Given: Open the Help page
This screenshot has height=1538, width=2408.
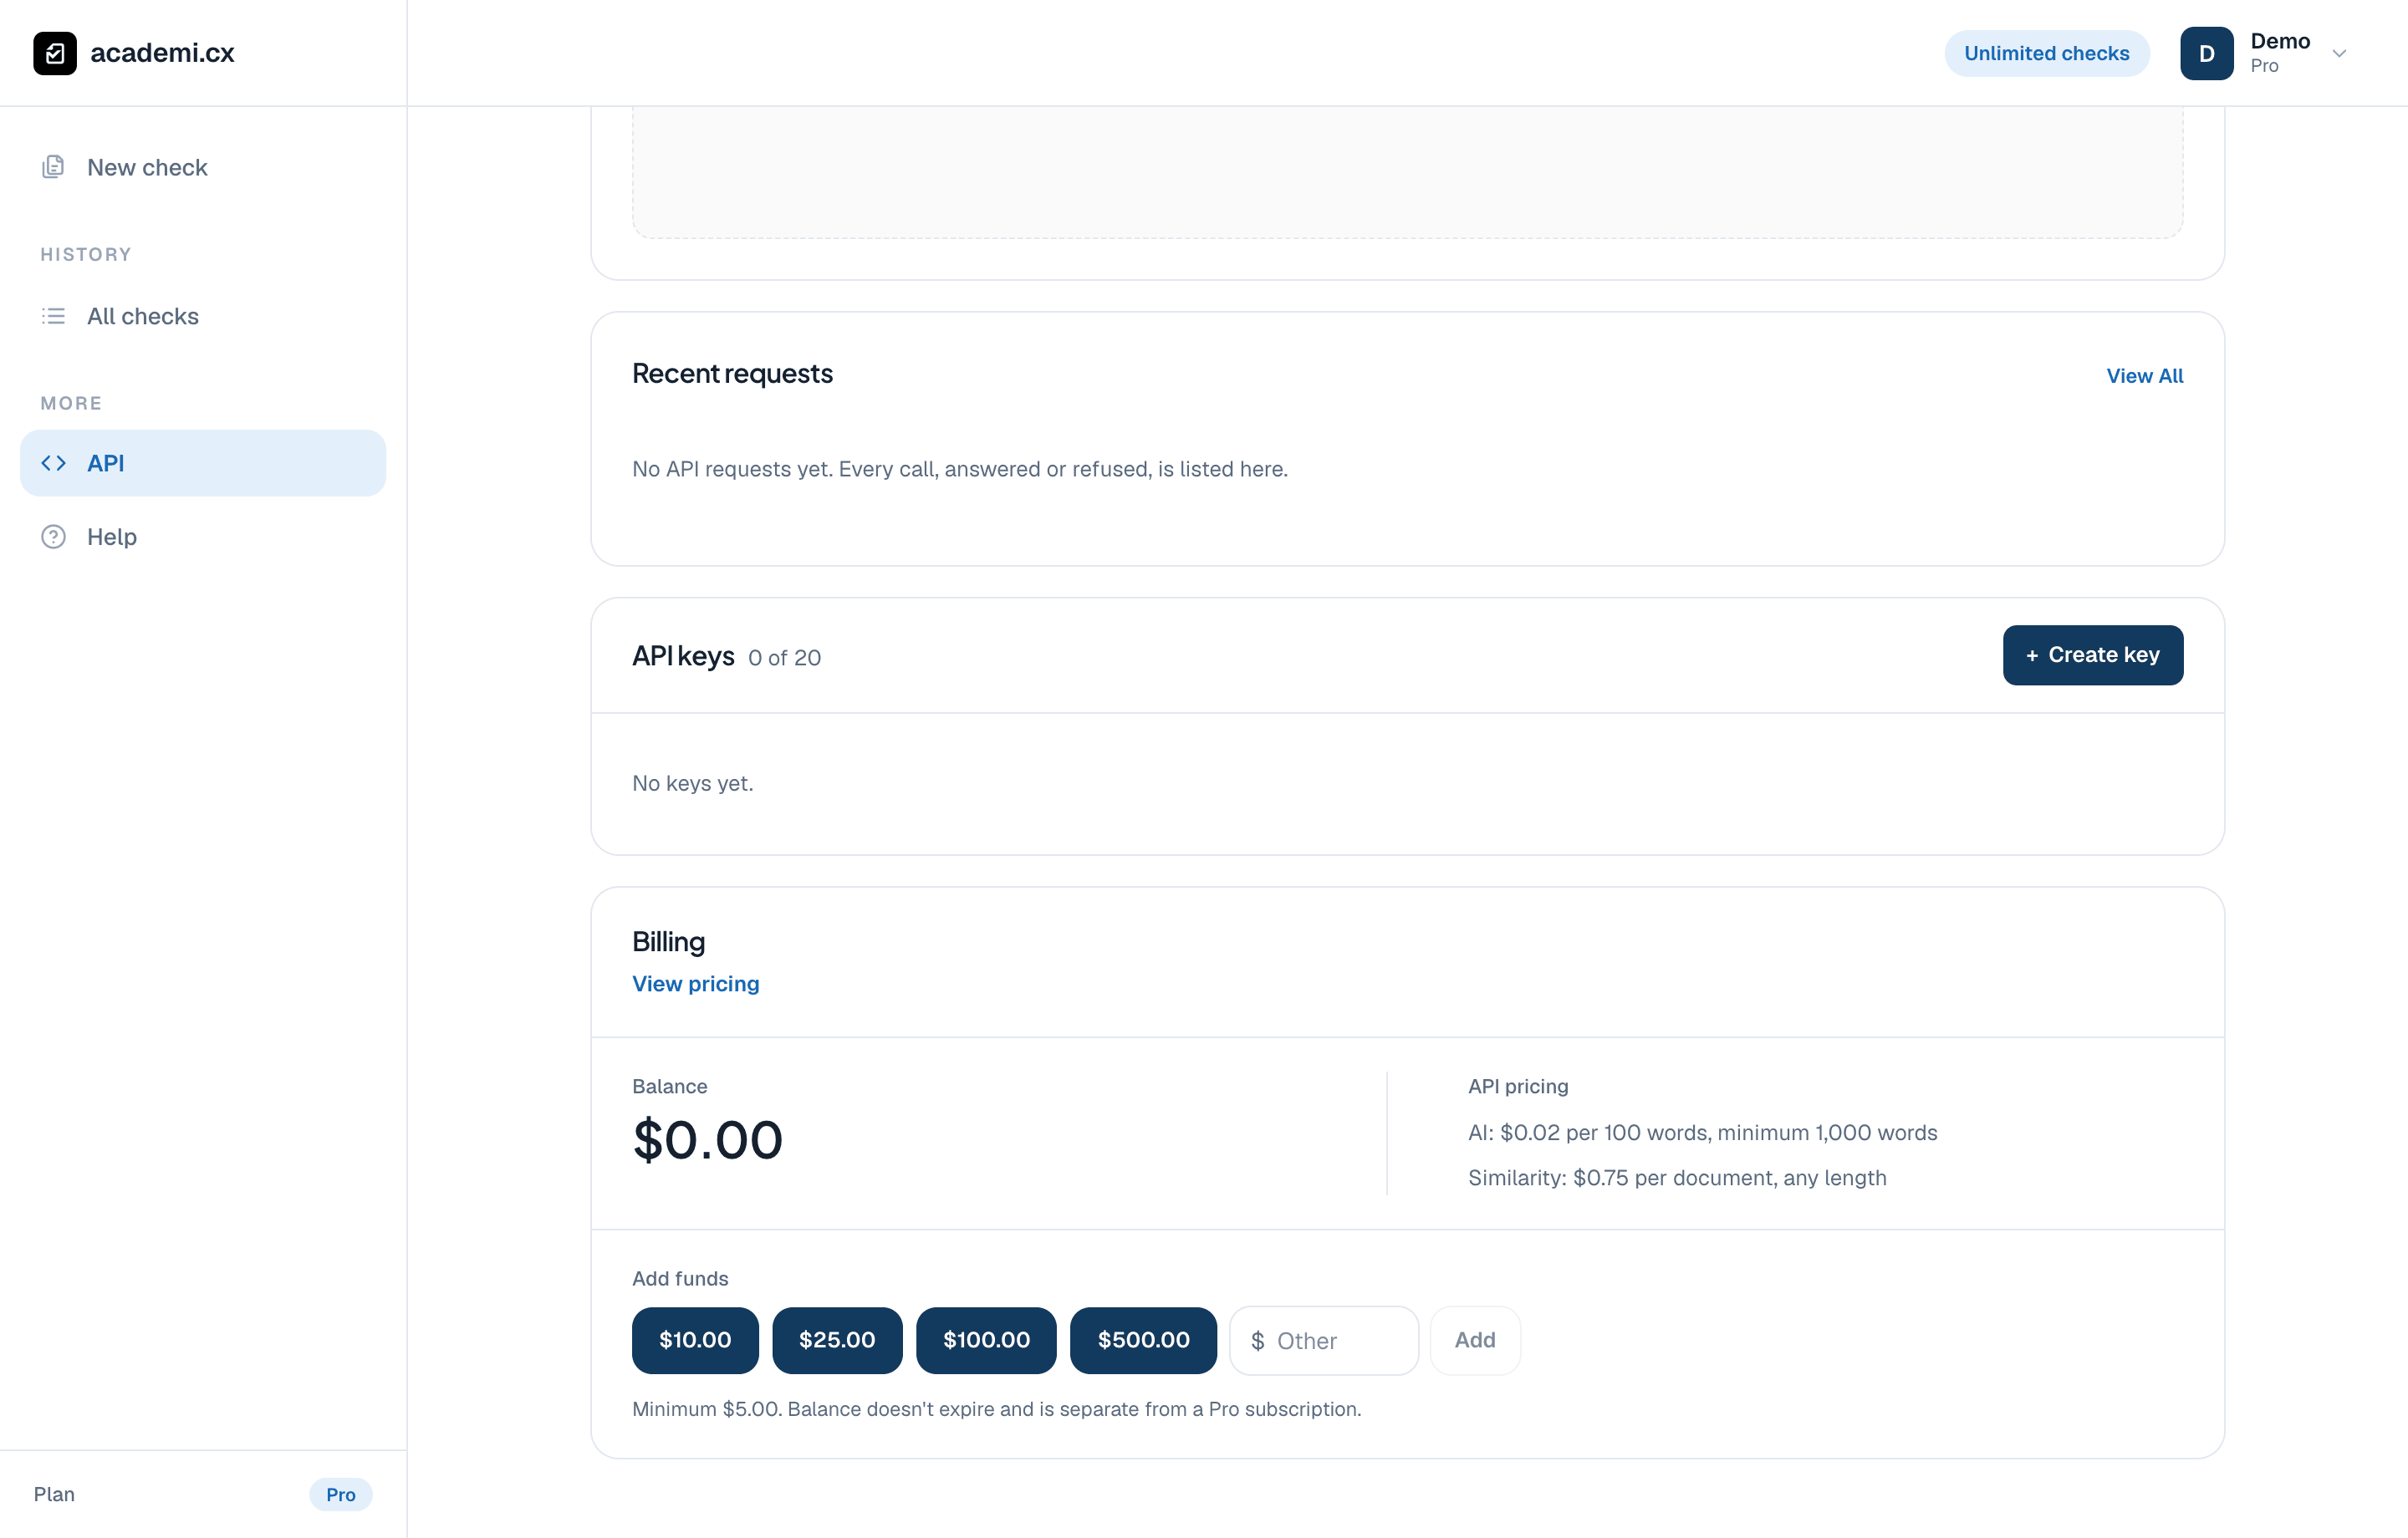Looking at the screenshot, I should (x=203, y=537).
